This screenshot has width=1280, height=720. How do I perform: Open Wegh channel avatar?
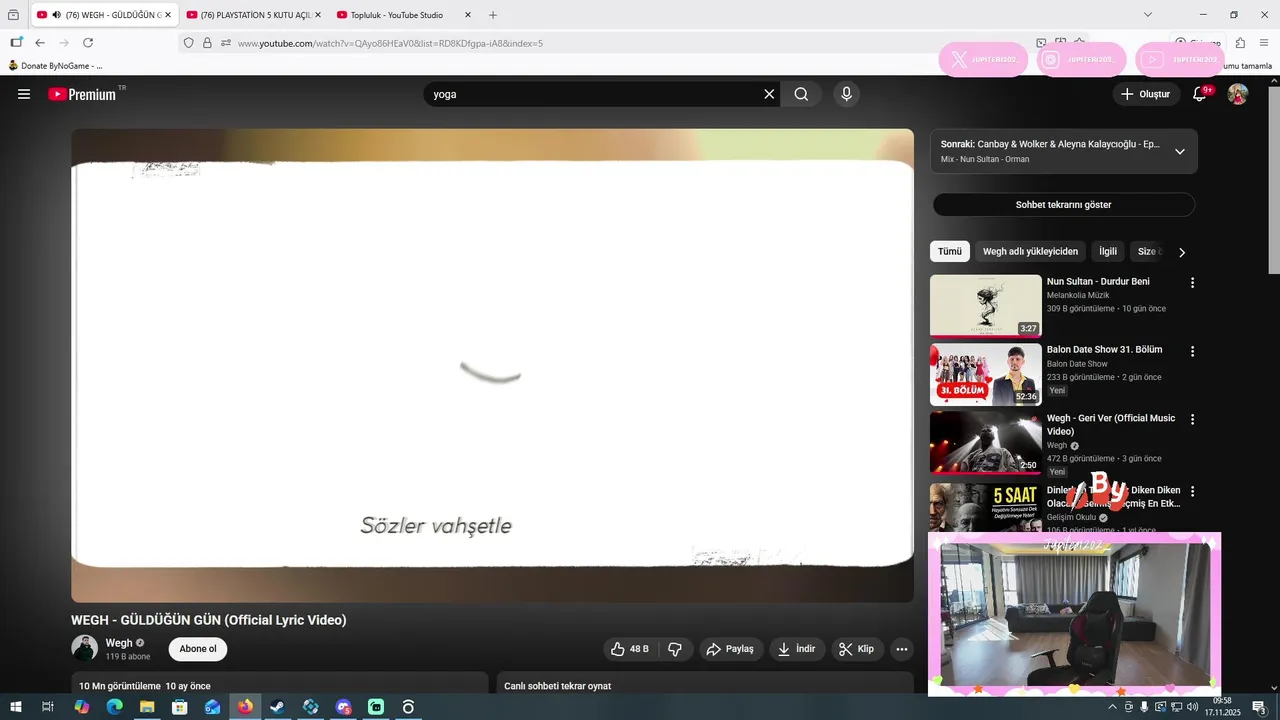[x=84, y=647]
